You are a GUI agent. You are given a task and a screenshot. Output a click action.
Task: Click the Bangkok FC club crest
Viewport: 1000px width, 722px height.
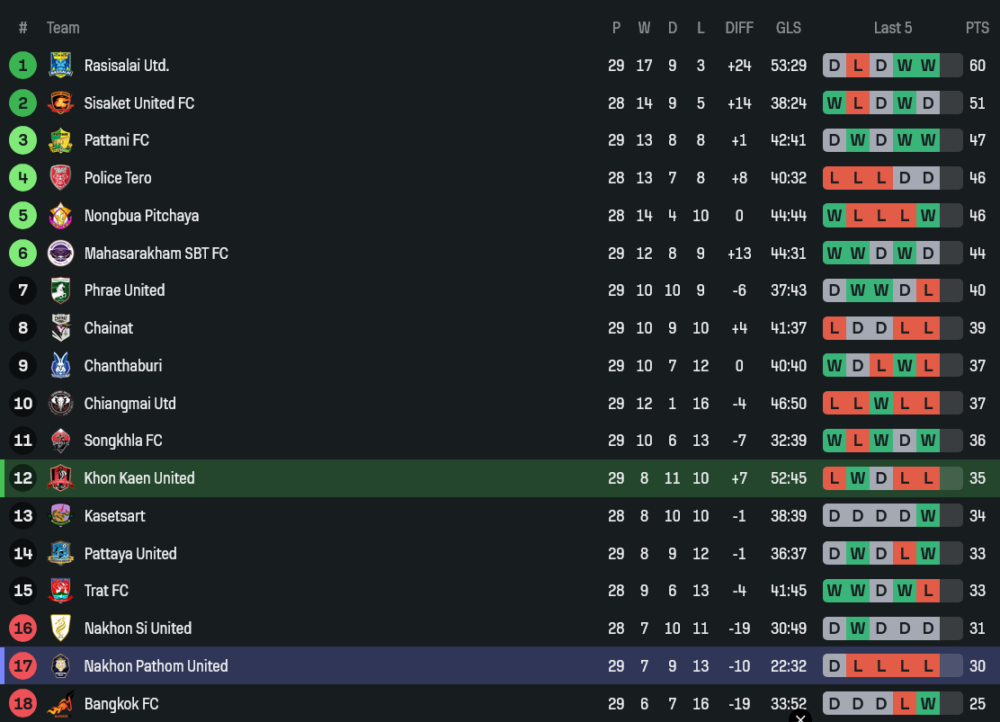[60, 704]
